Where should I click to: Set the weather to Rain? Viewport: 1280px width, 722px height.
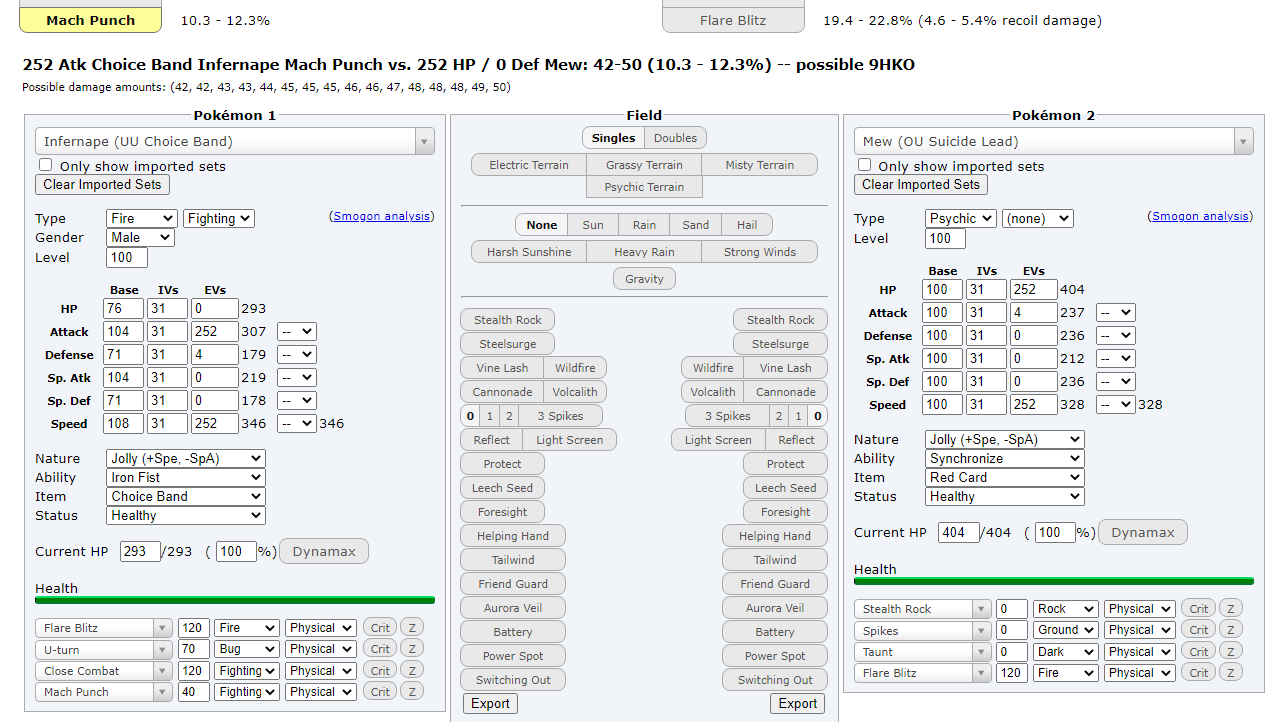point(644,225)
